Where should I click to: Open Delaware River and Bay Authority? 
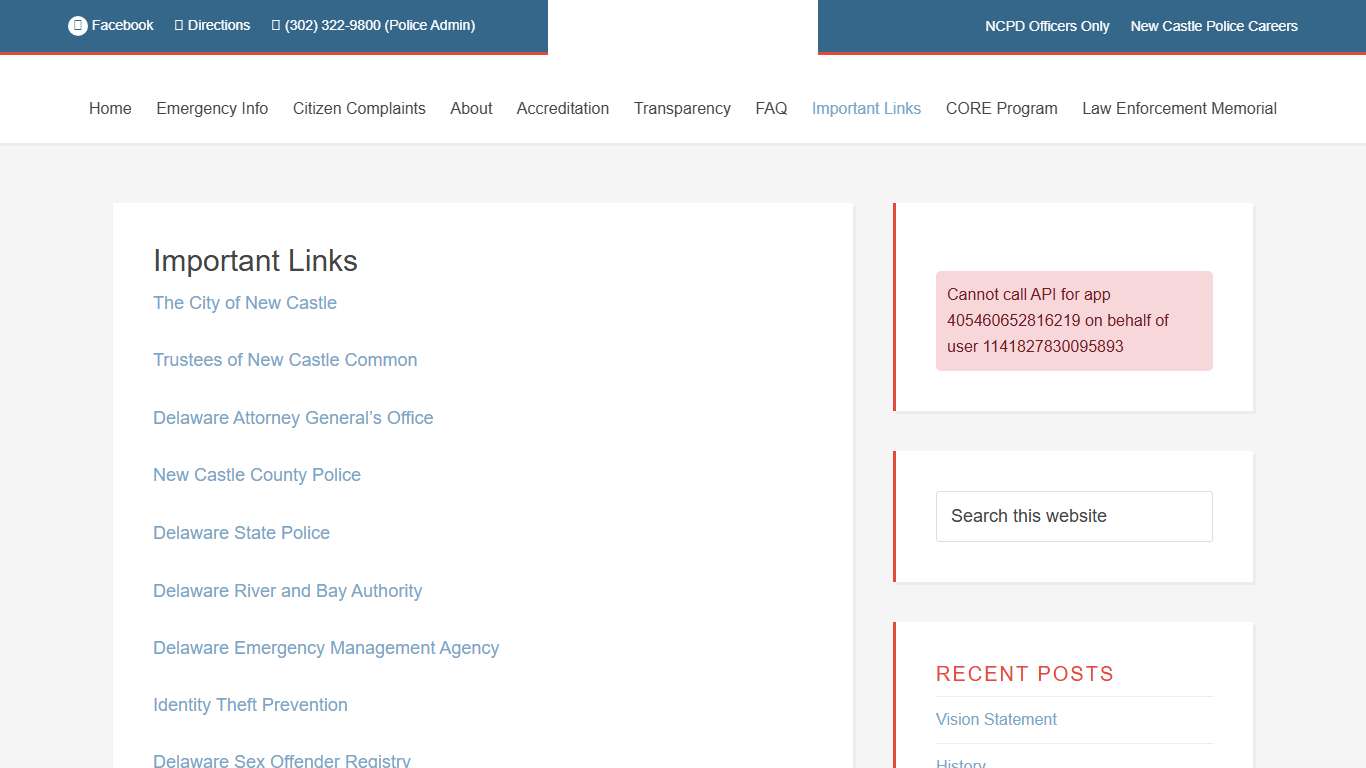tap(287, 591)
